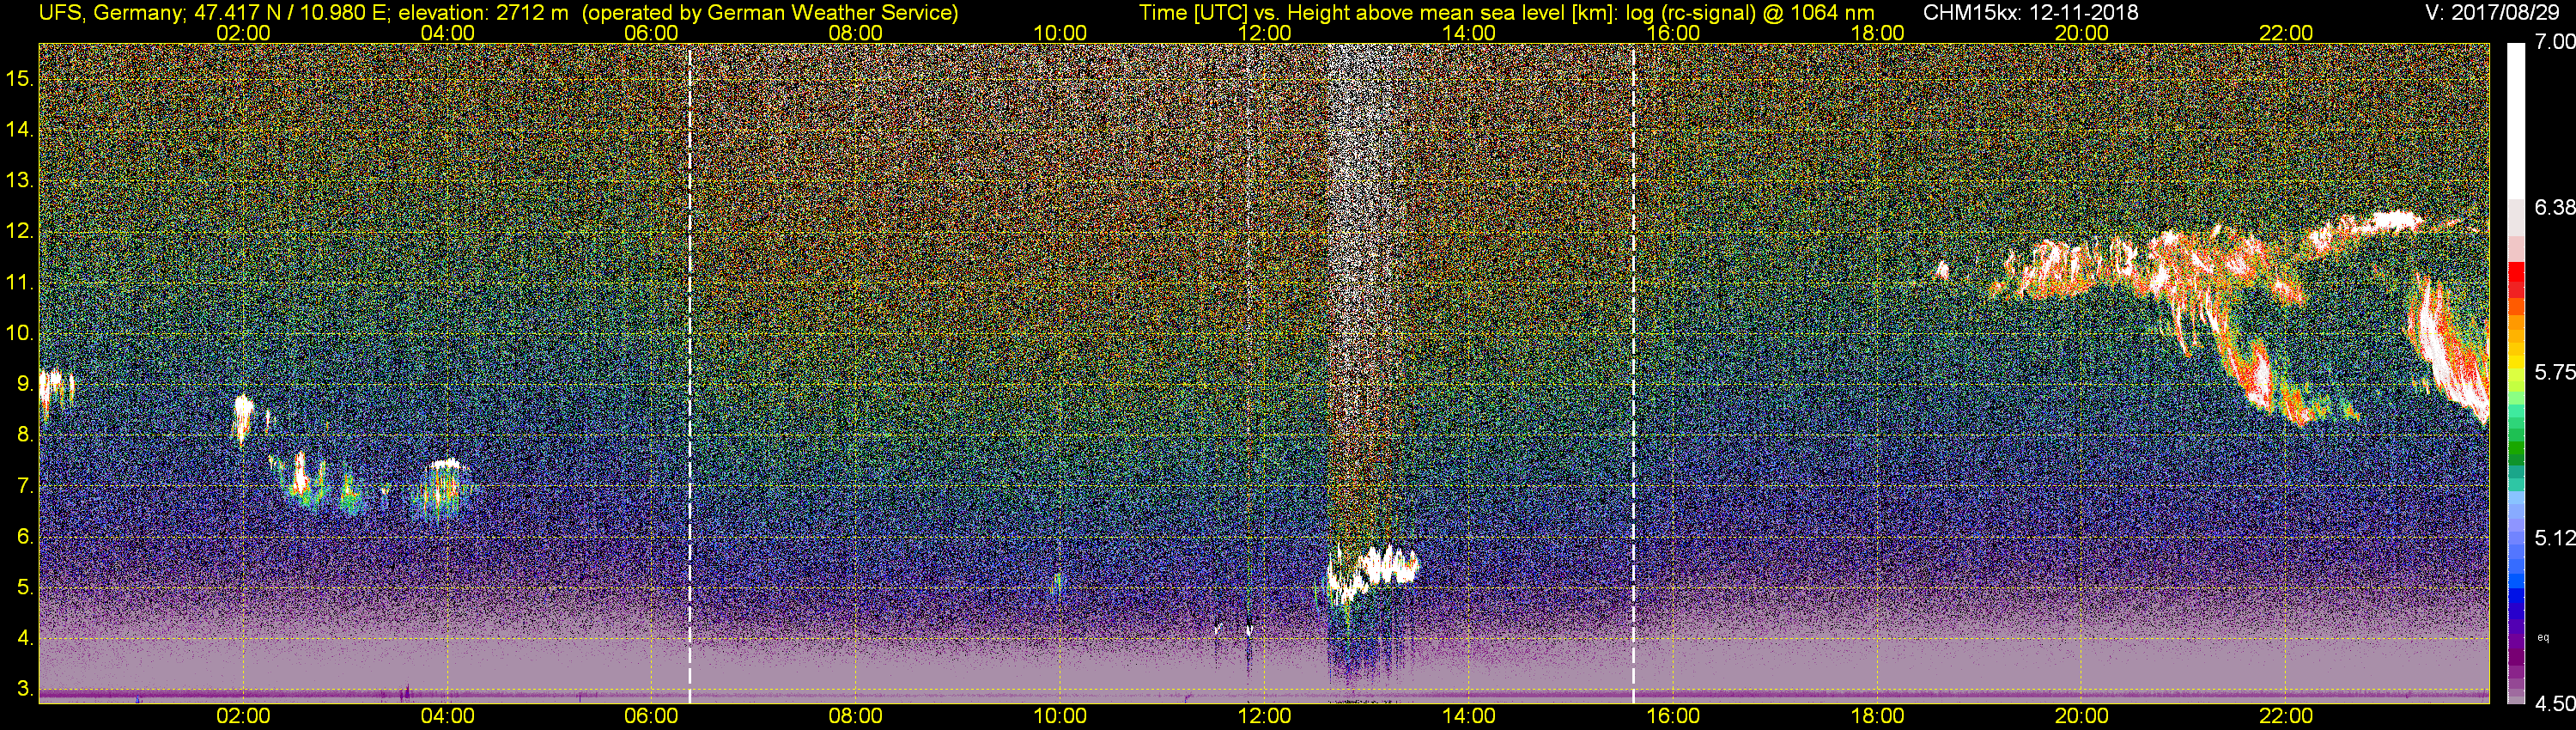Click the top axis '02:00' time label
2576x730 pixels.
click(x=243, y=33)
